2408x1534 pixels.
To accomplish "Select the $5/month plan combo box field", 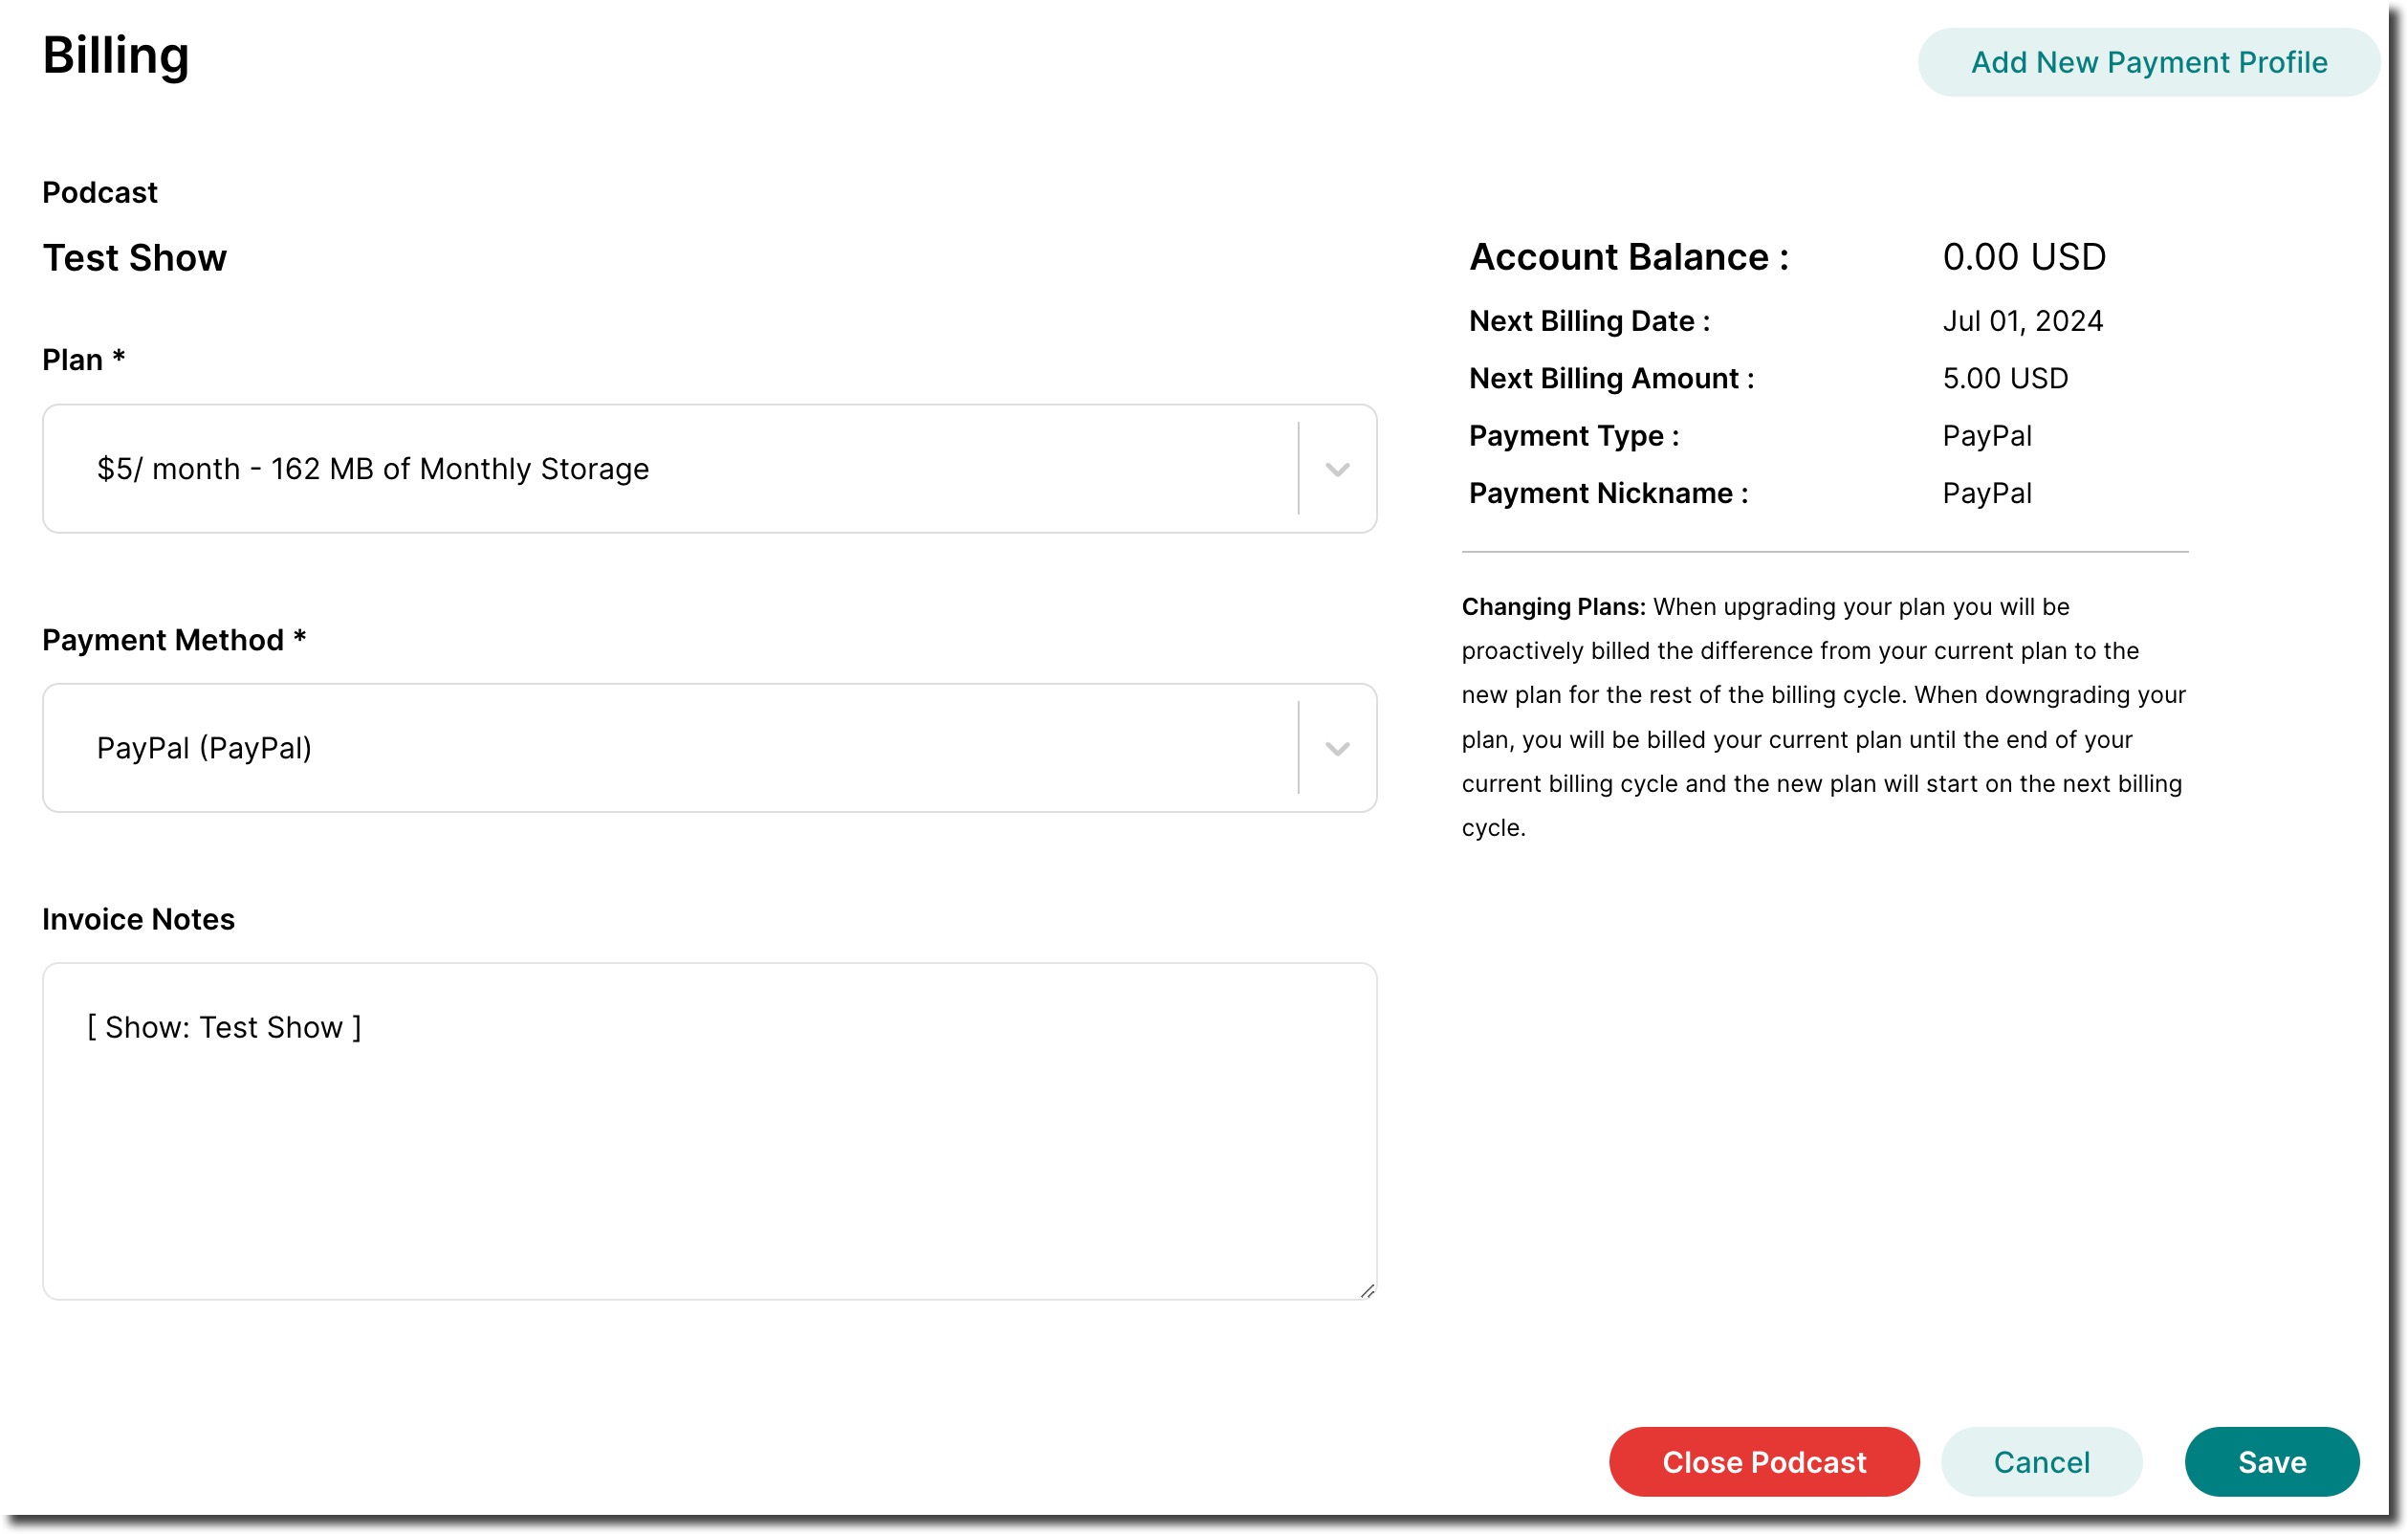I will 709,469.
